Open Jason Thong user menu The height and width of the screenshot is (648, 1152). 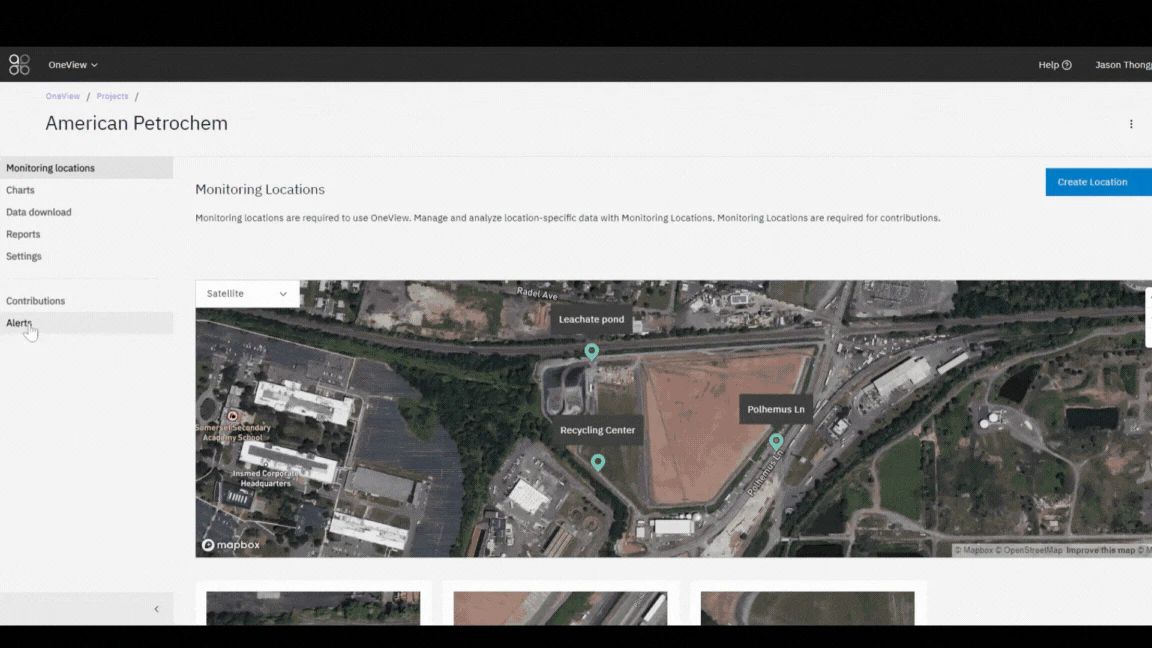point(1122,65)
